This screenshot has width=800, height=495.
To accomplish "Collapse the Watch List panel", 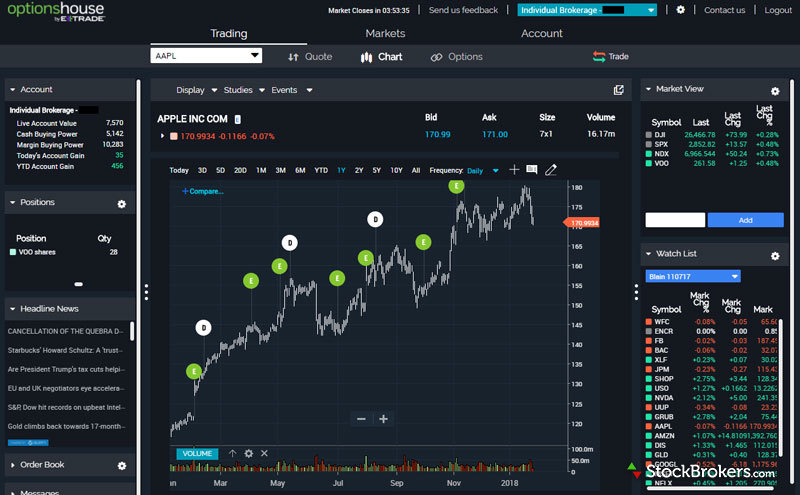I will click(648, 254).
